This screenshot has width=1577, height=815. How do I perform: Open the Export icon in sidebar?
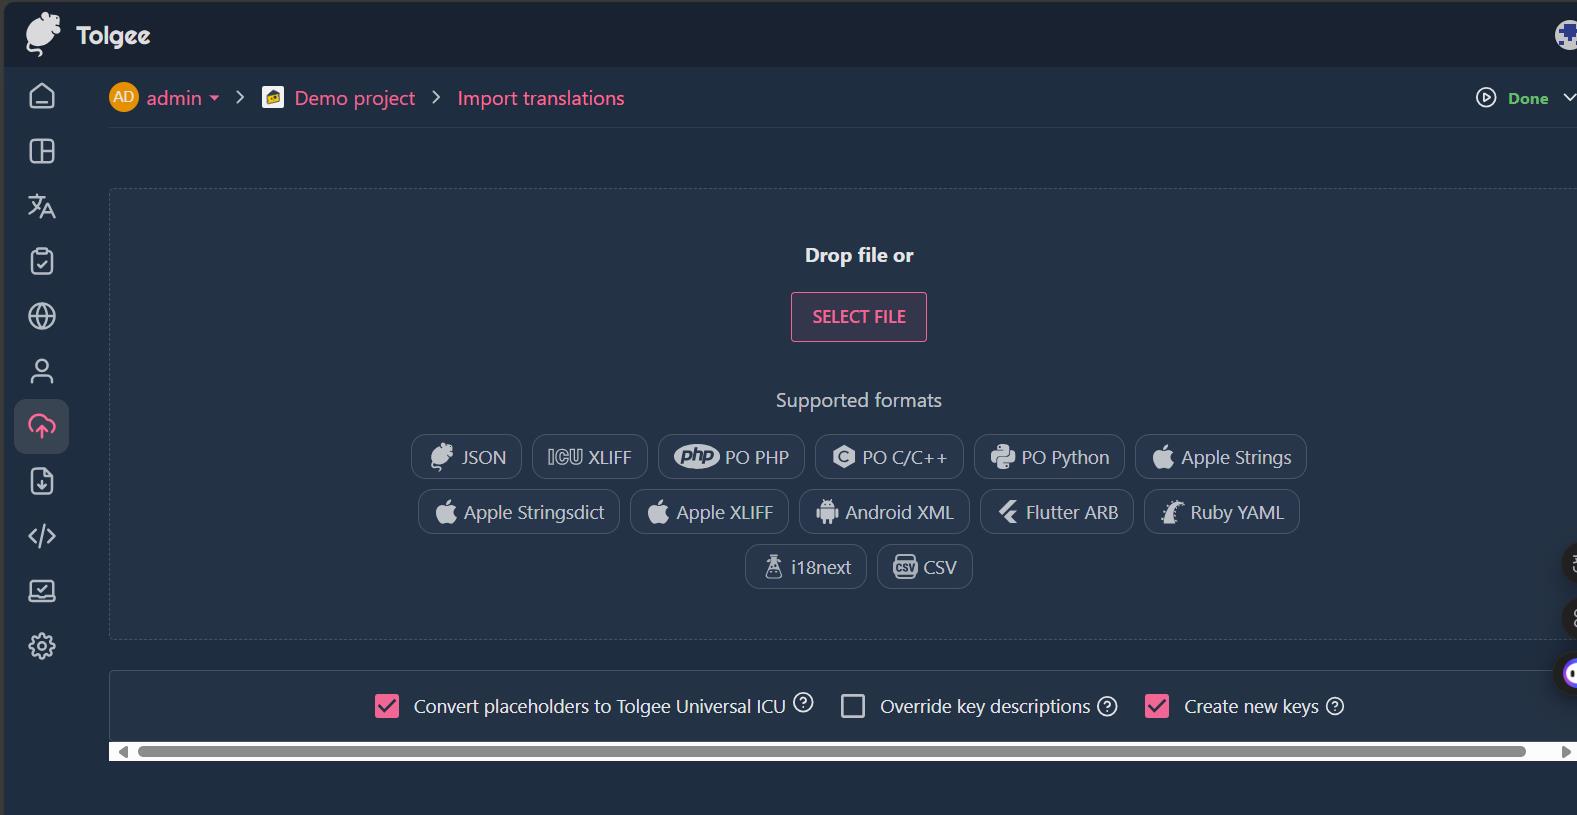(x=41, y=481)
